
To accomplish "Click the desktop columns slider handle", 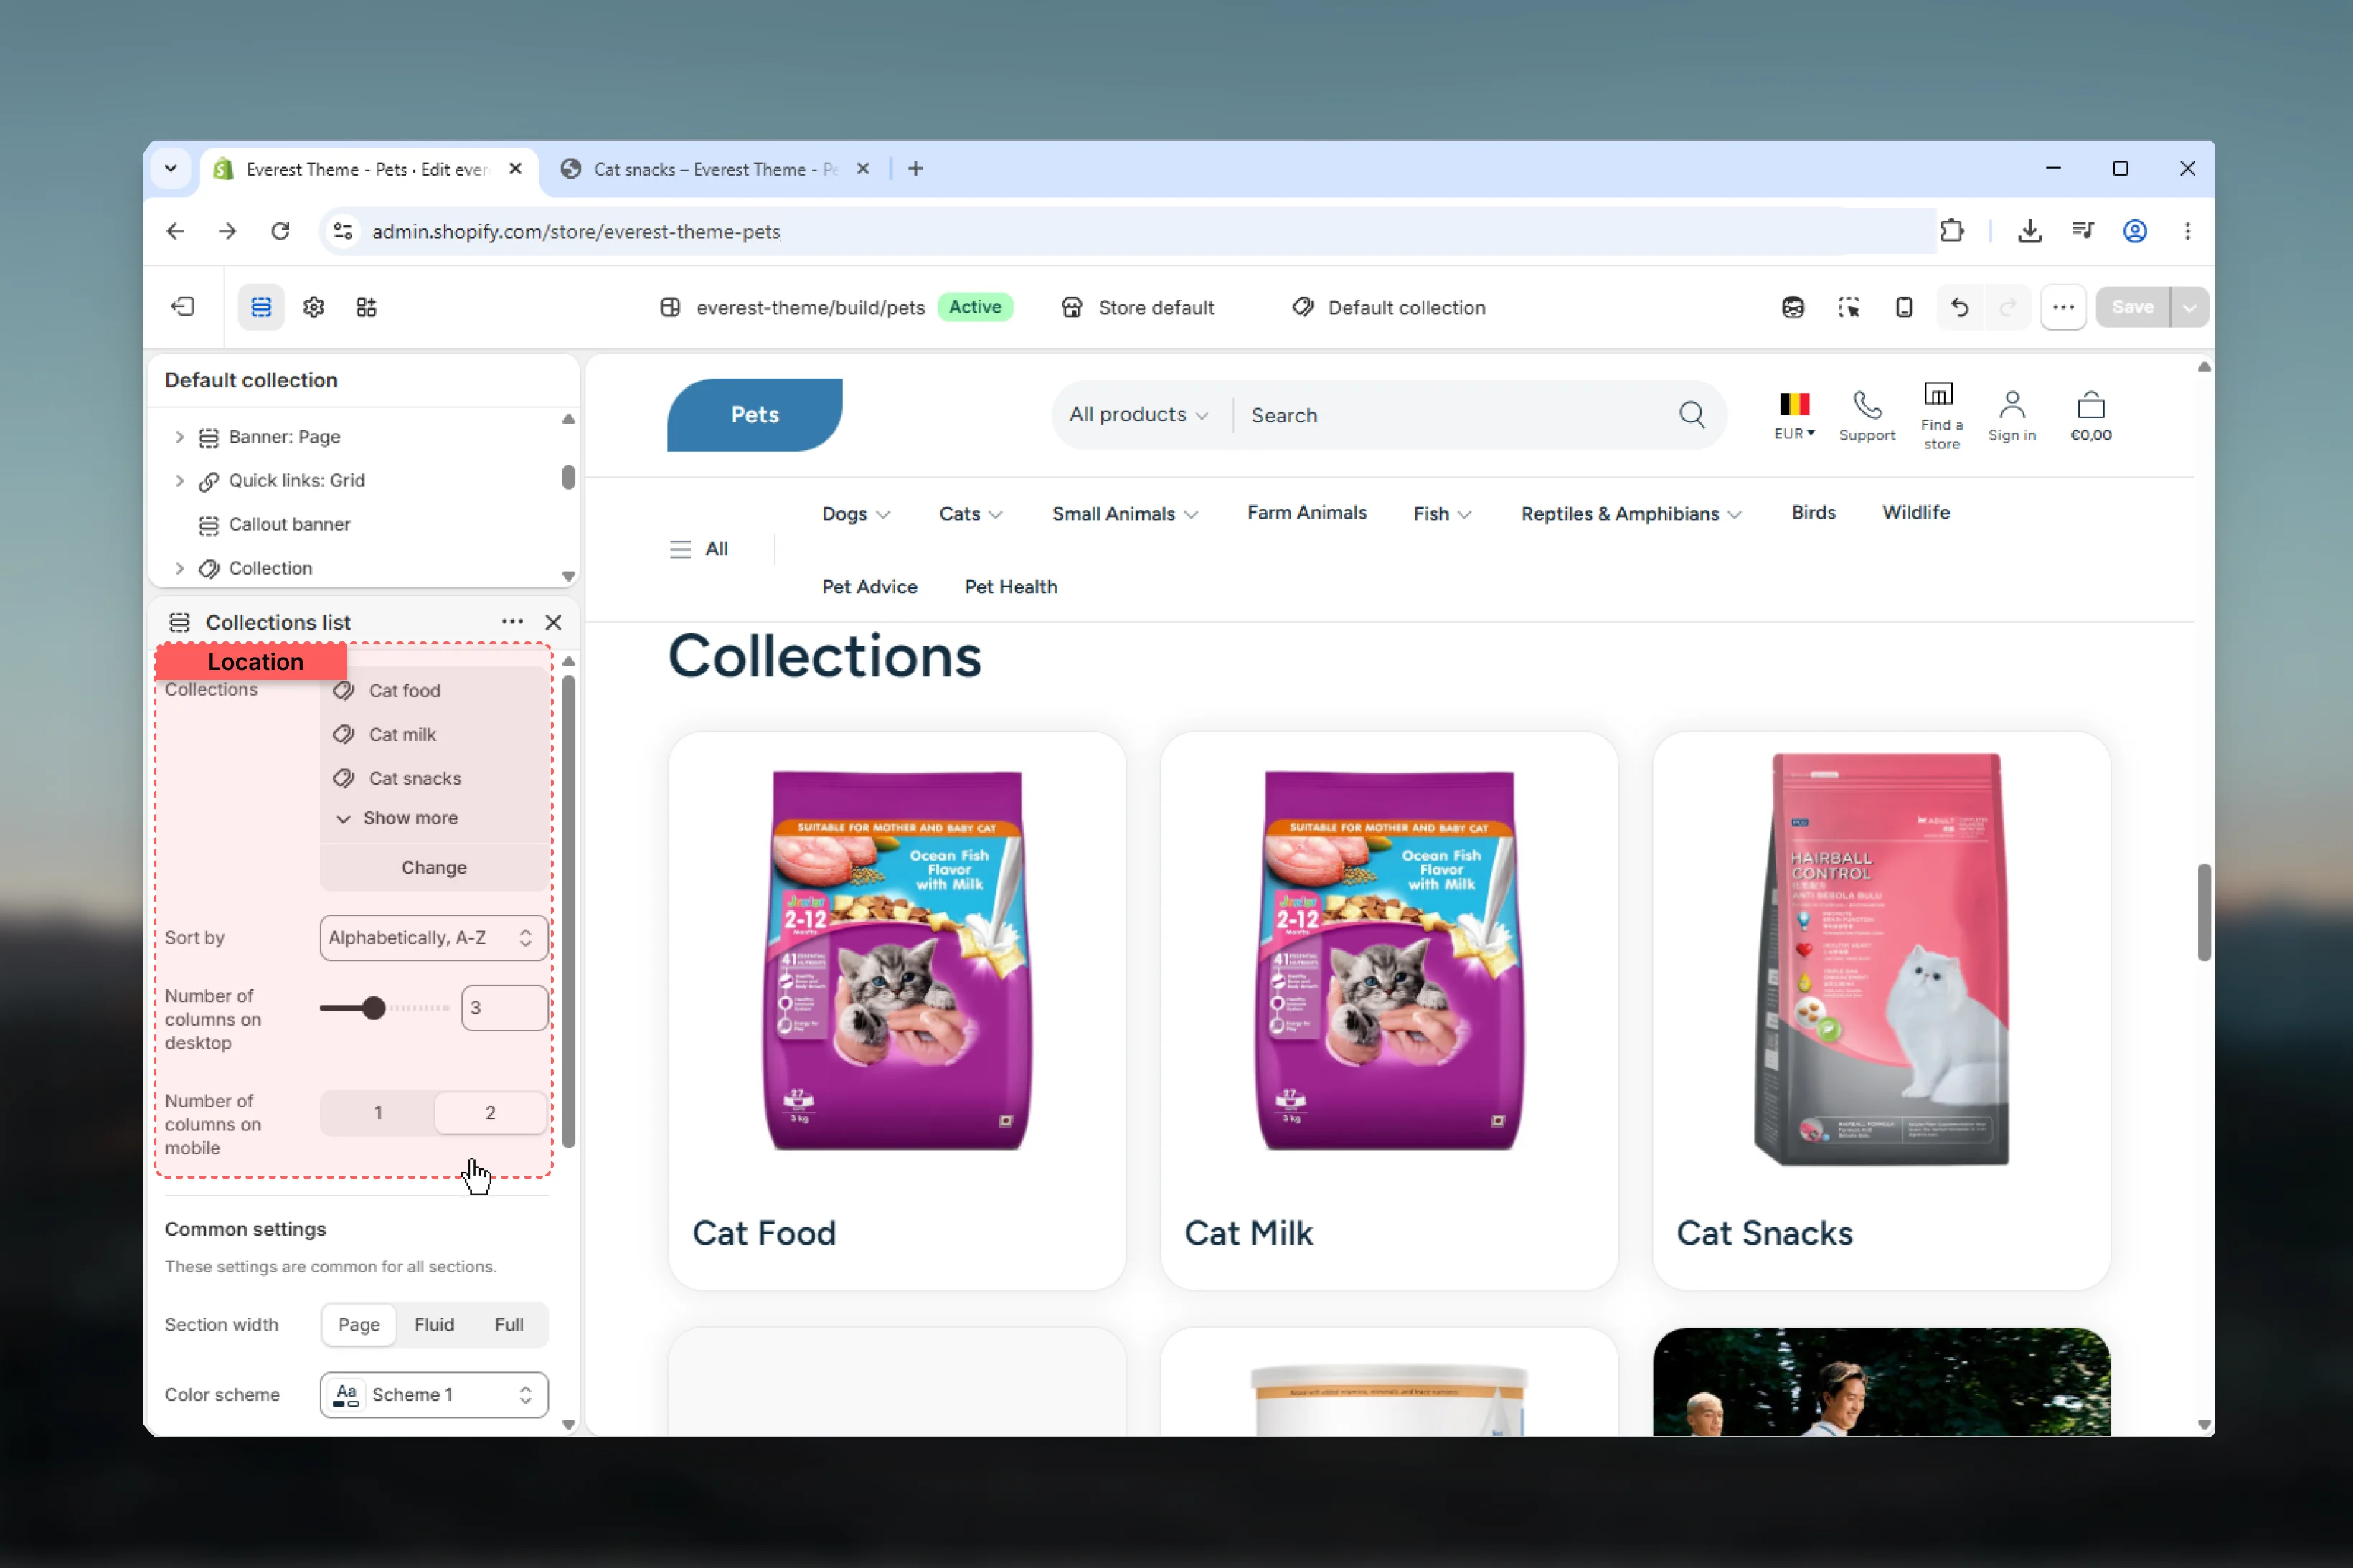I will (x=374, y=1007).
